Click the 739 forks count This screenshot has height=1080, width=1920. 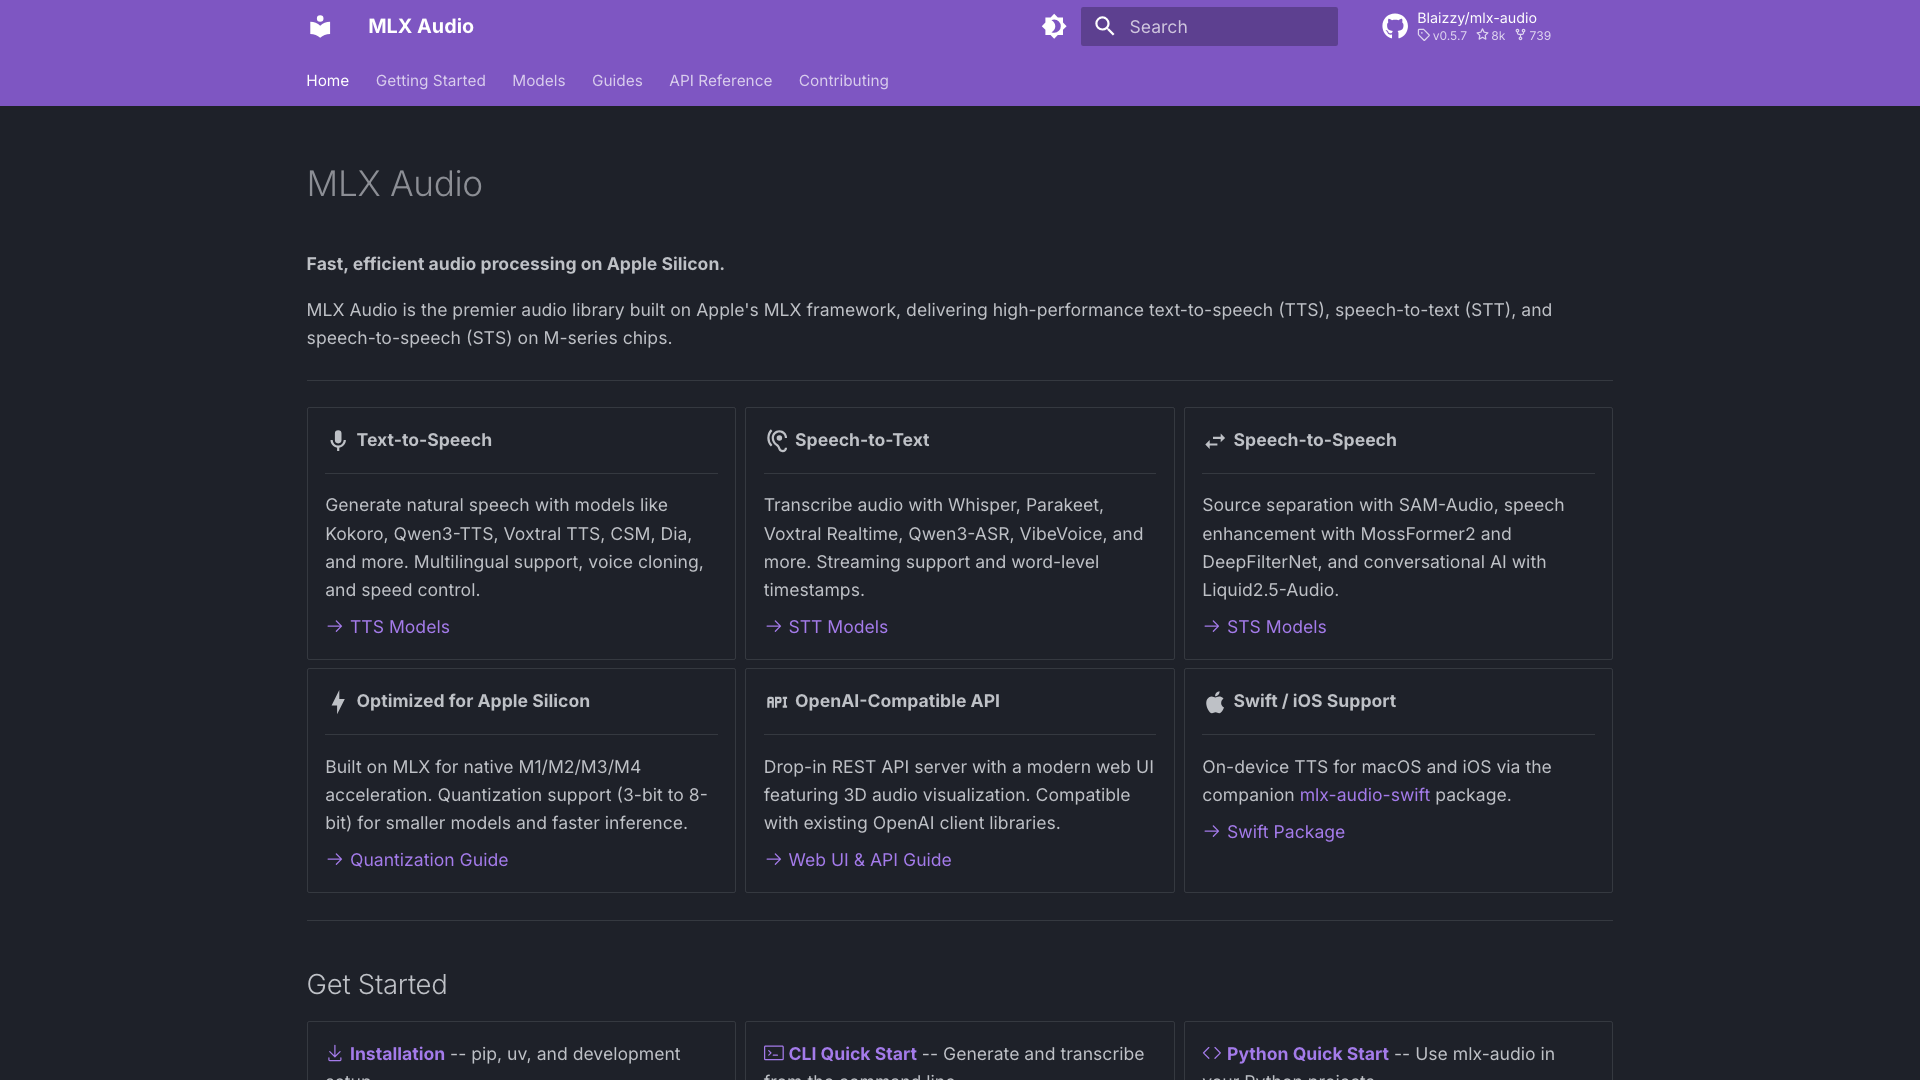(x=1540, y=35)
